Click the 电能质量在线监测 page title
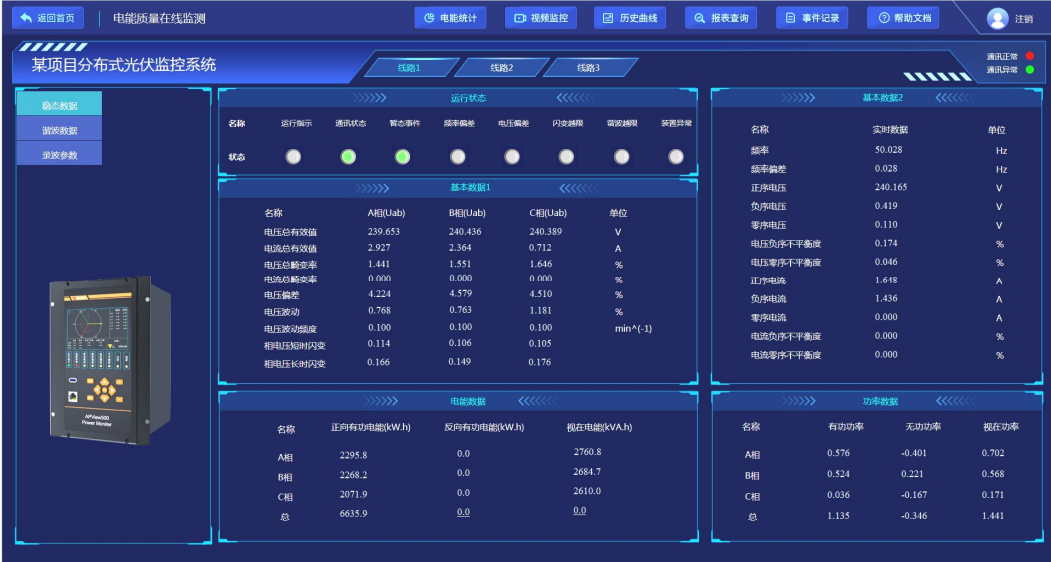This screenshot has width=1051, height=562. pyautogui.click(x=159, y=19)
